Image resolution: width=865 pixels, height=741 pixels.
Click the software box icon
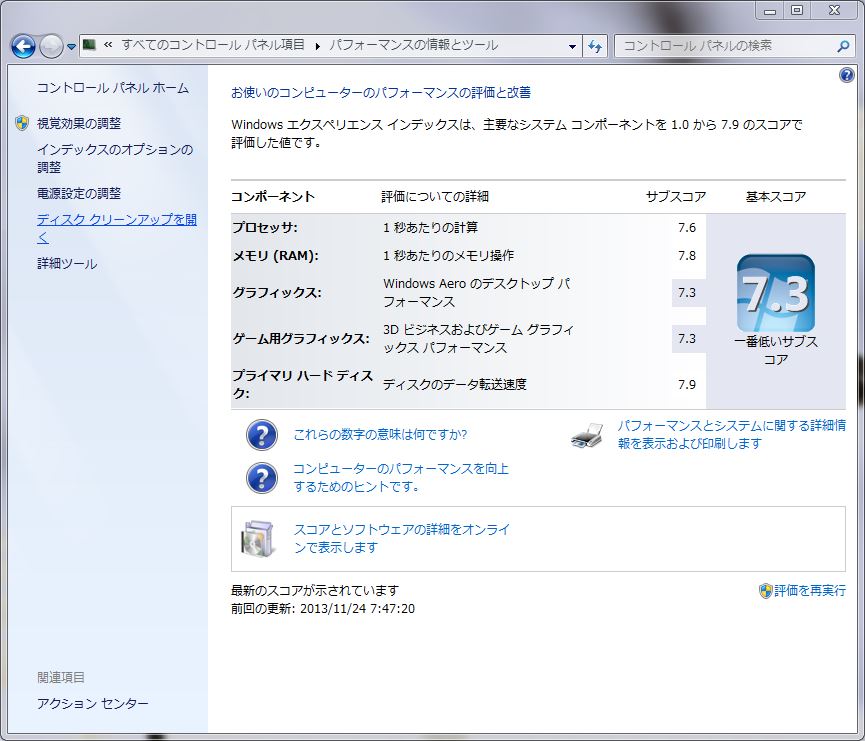coord(258,539)
